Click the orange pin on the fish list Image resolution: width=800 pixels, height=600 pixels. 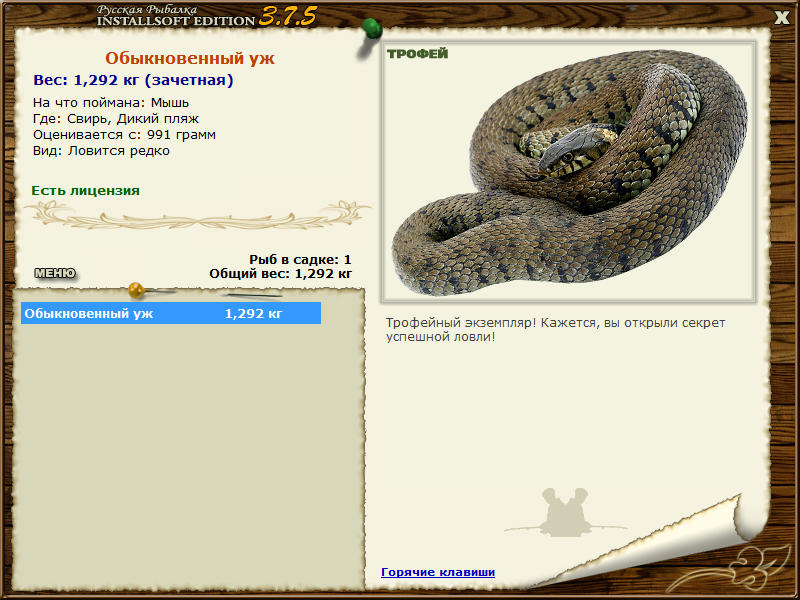[137, 290]
